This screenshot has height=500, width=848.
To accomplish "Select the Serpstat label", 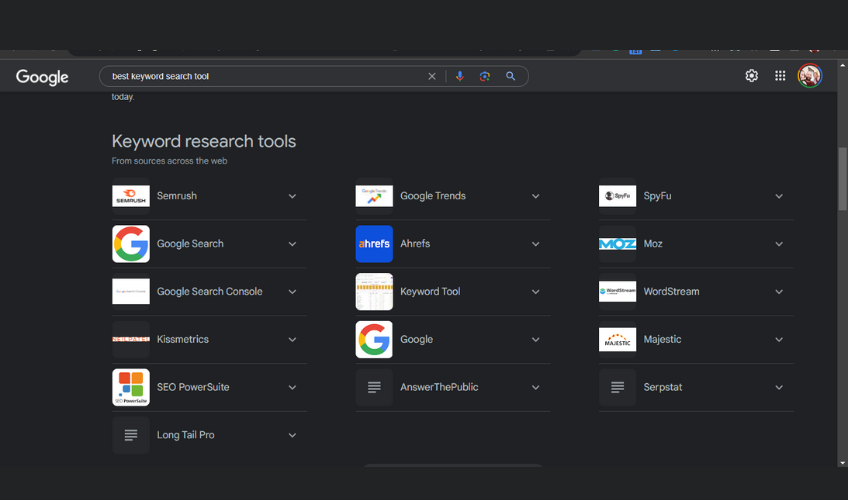I will 662,387.
